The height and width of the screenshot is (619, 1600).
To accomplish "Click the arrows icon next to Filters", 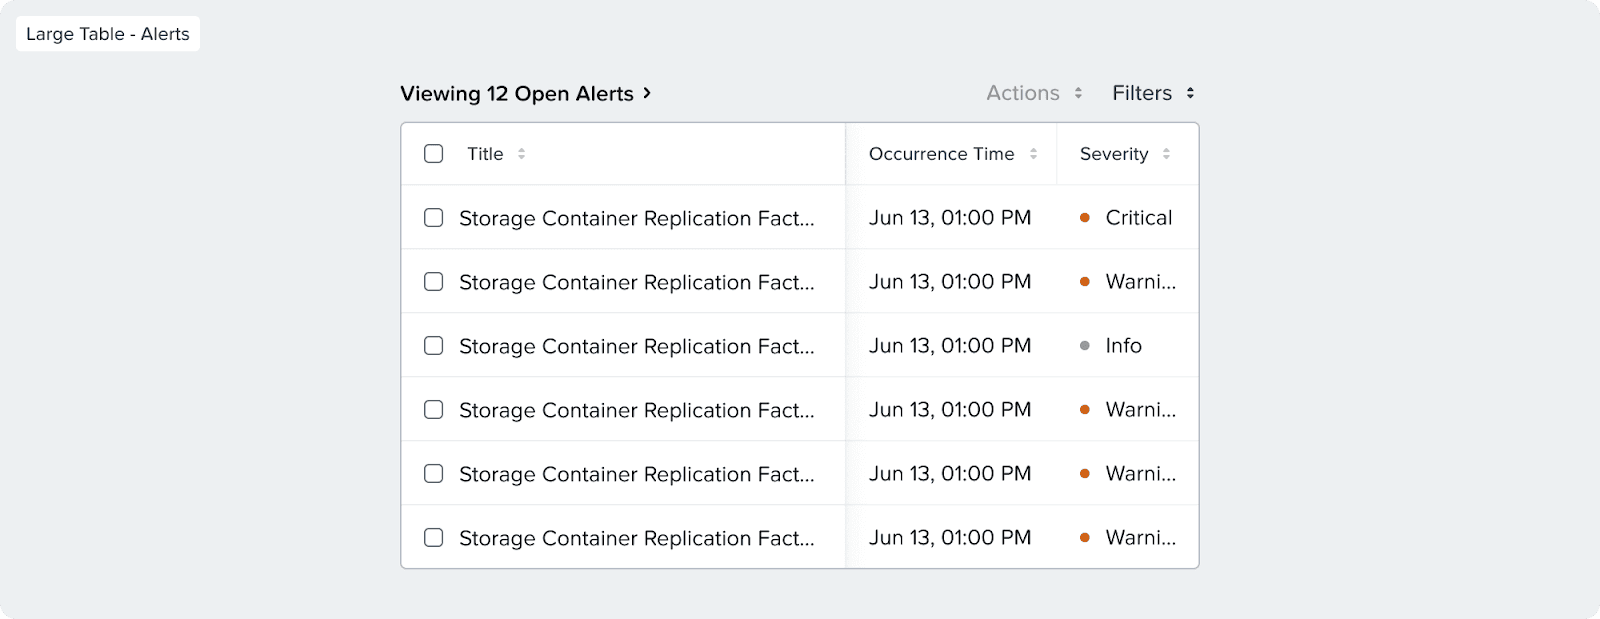I will 1190,93.
